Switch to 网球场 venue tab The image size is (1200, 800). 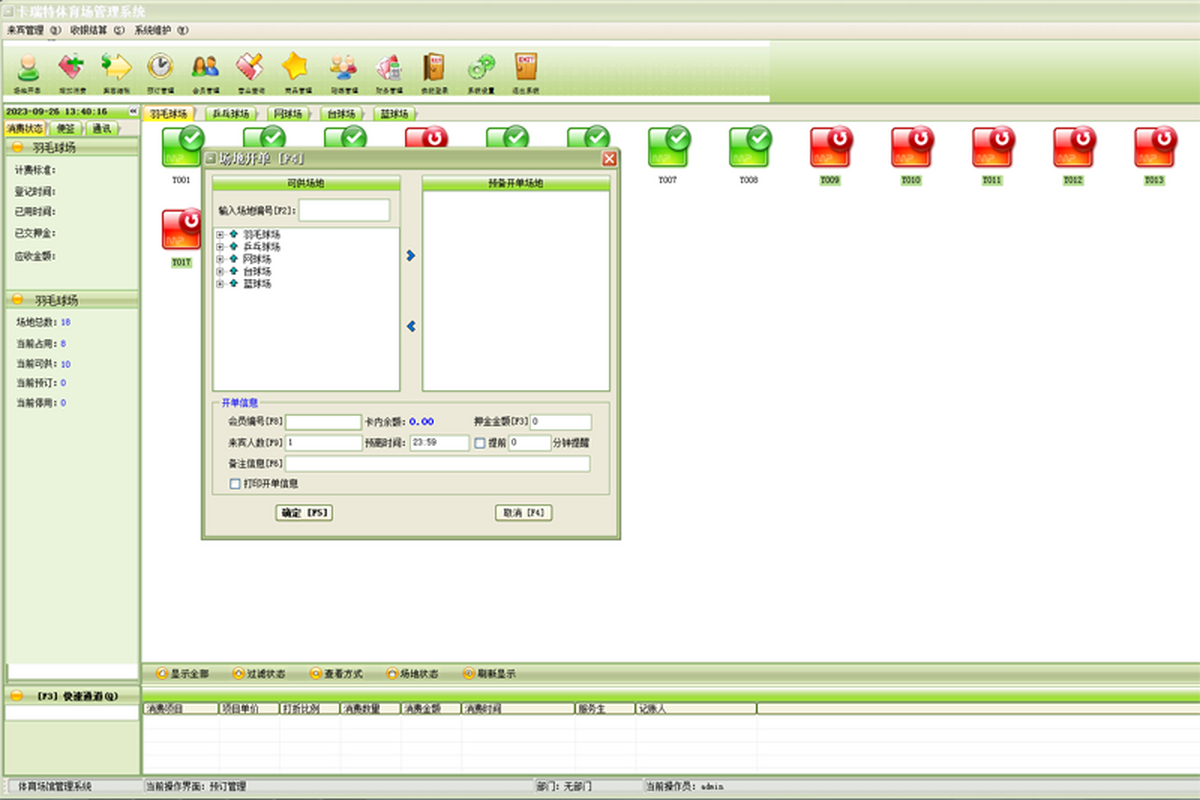point(288,114)
